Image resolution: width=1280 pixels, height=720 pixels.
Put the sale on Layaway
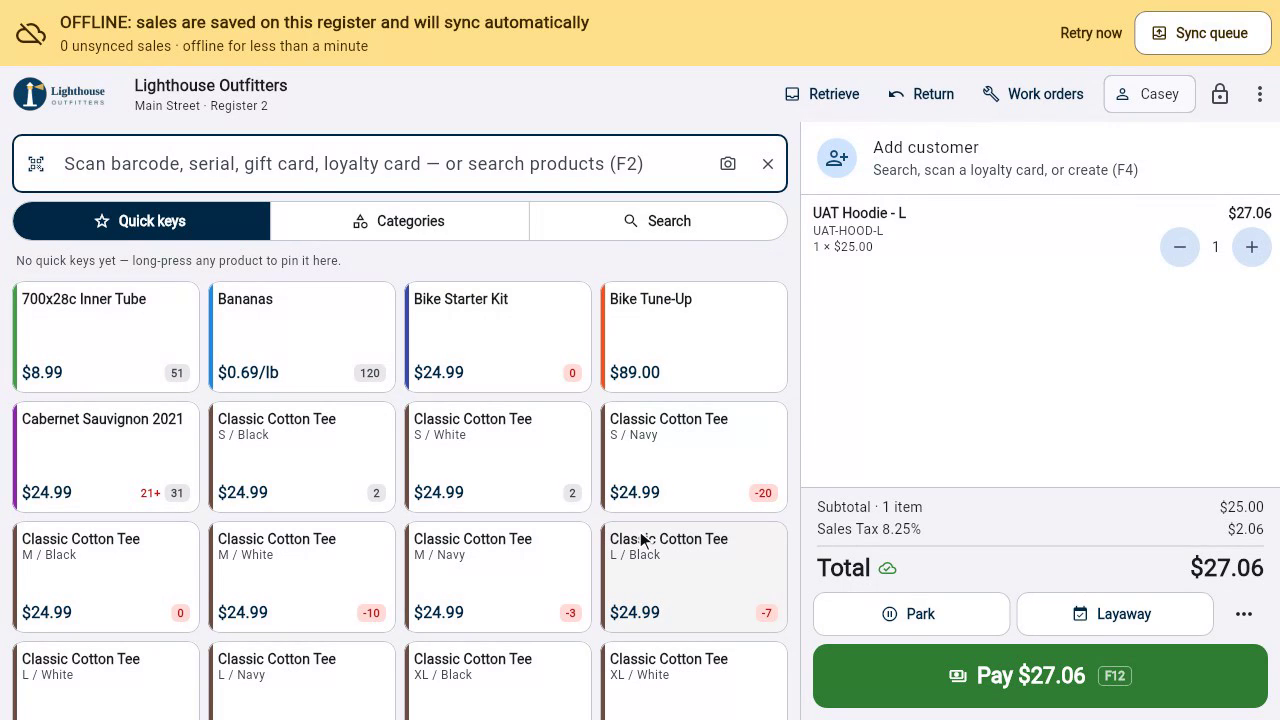[1115, 614]
